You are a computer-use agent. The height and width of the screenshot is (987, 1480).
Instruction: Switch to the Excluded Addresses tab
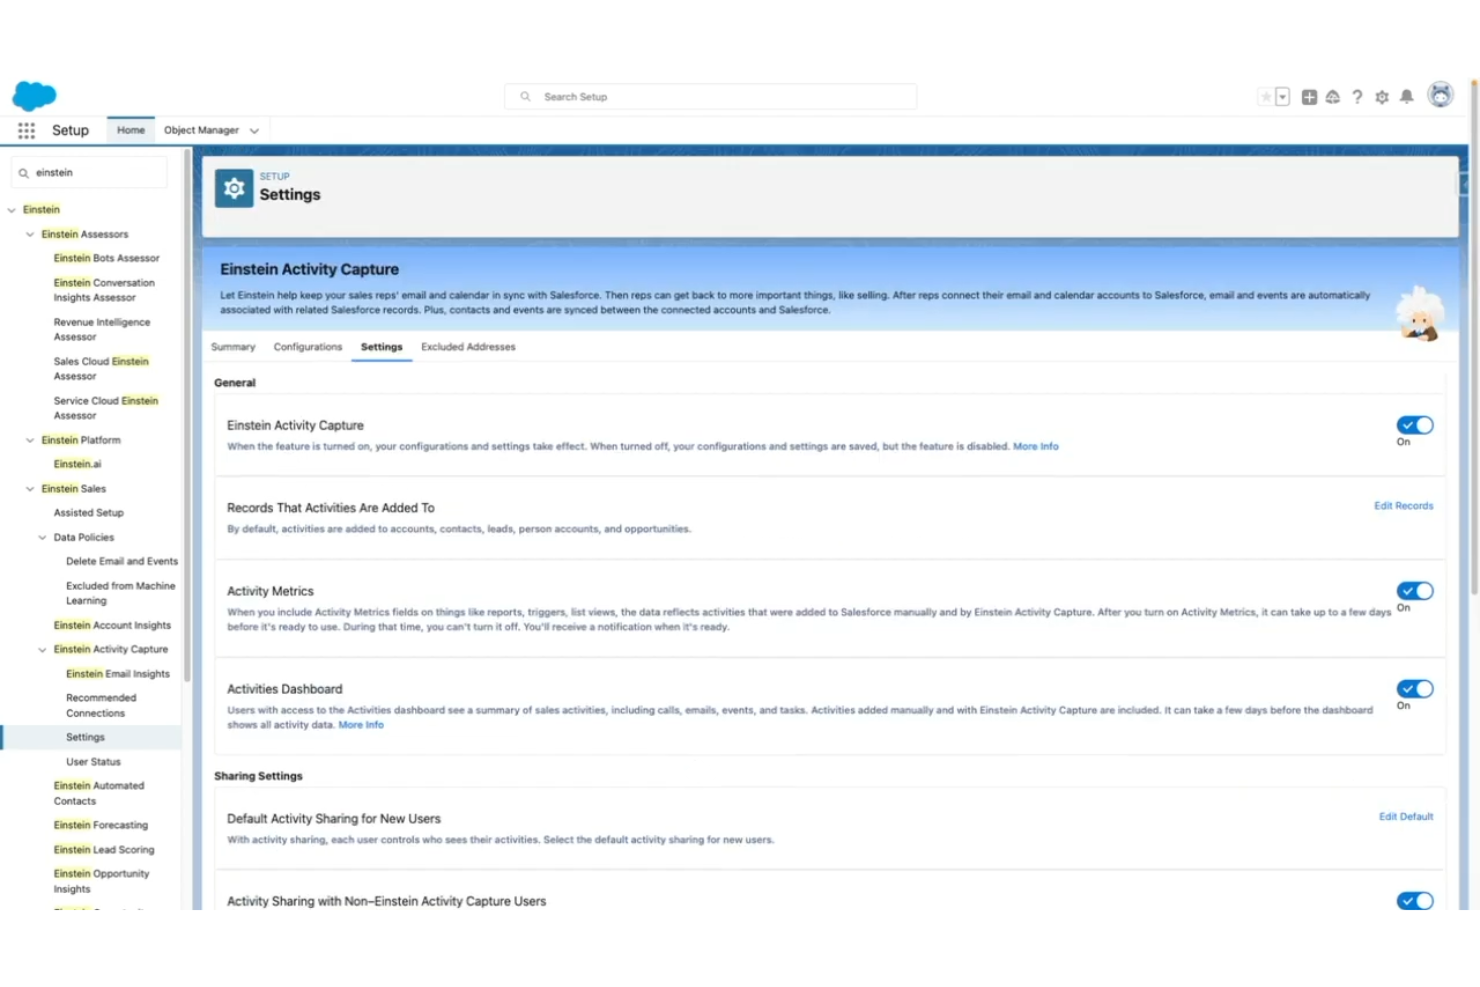coord(468,347)
